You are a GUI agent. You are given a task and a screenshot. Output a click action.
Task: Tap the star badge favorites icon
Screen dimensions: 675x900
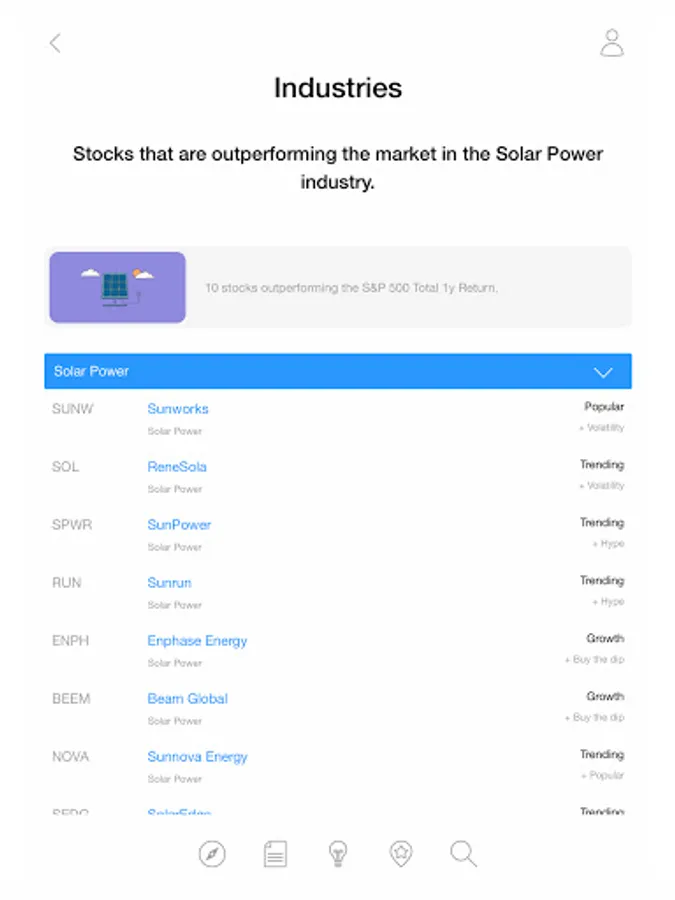[x=401, y=854]
